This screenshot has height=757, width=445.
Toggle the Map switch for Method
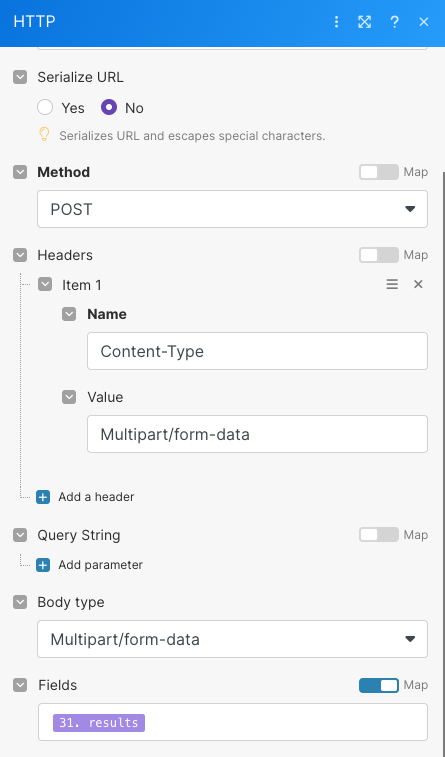pyautogui.click(x=379, y=172)
